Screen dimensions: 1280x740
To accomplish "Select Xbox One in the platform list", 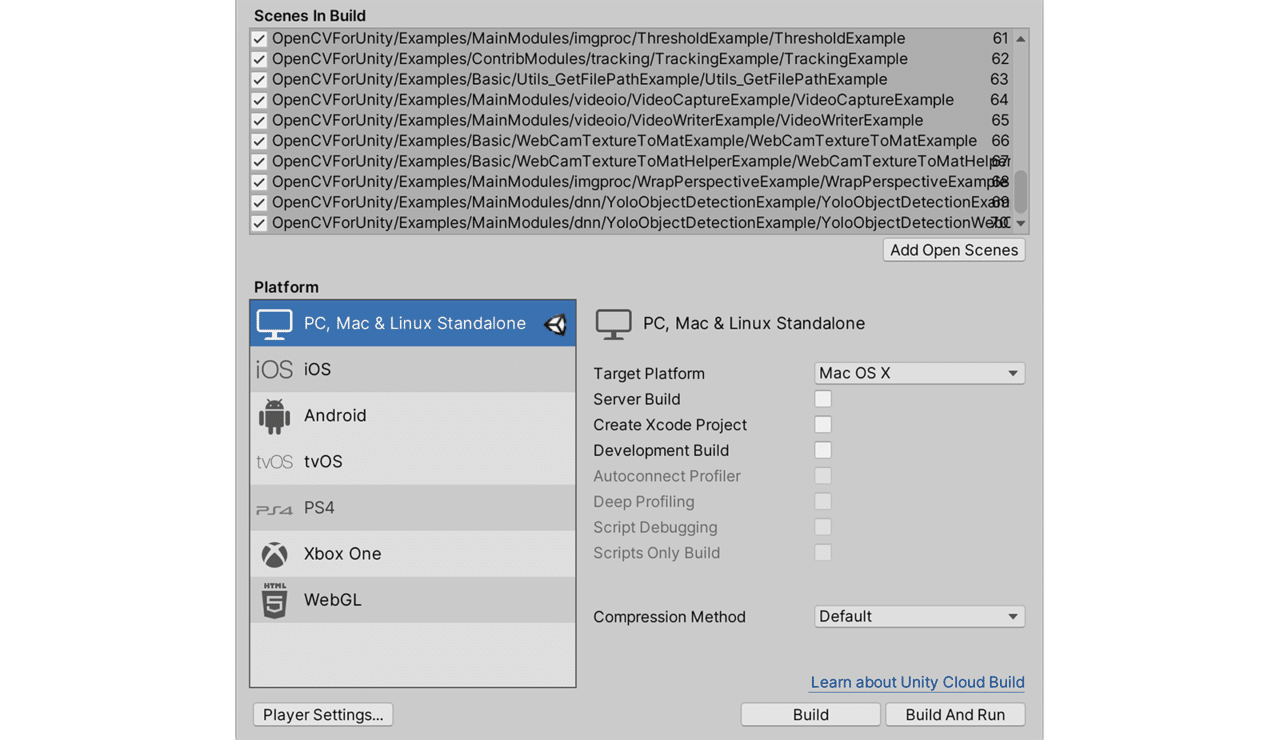I will [x=413, y=554].
